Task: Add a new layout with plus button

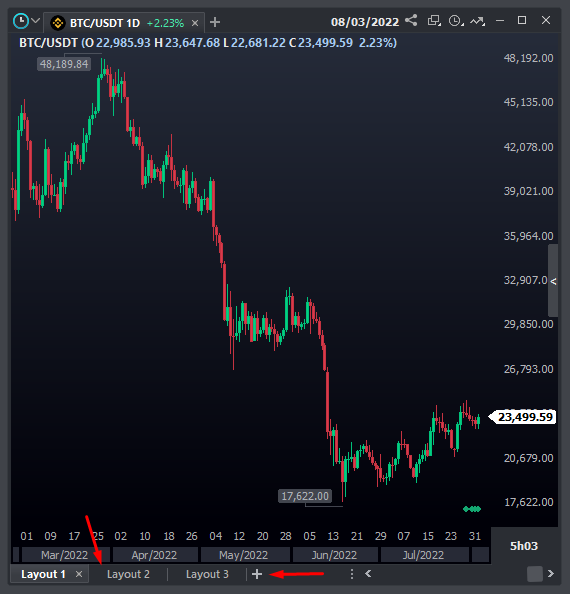Action: (257, 574)
